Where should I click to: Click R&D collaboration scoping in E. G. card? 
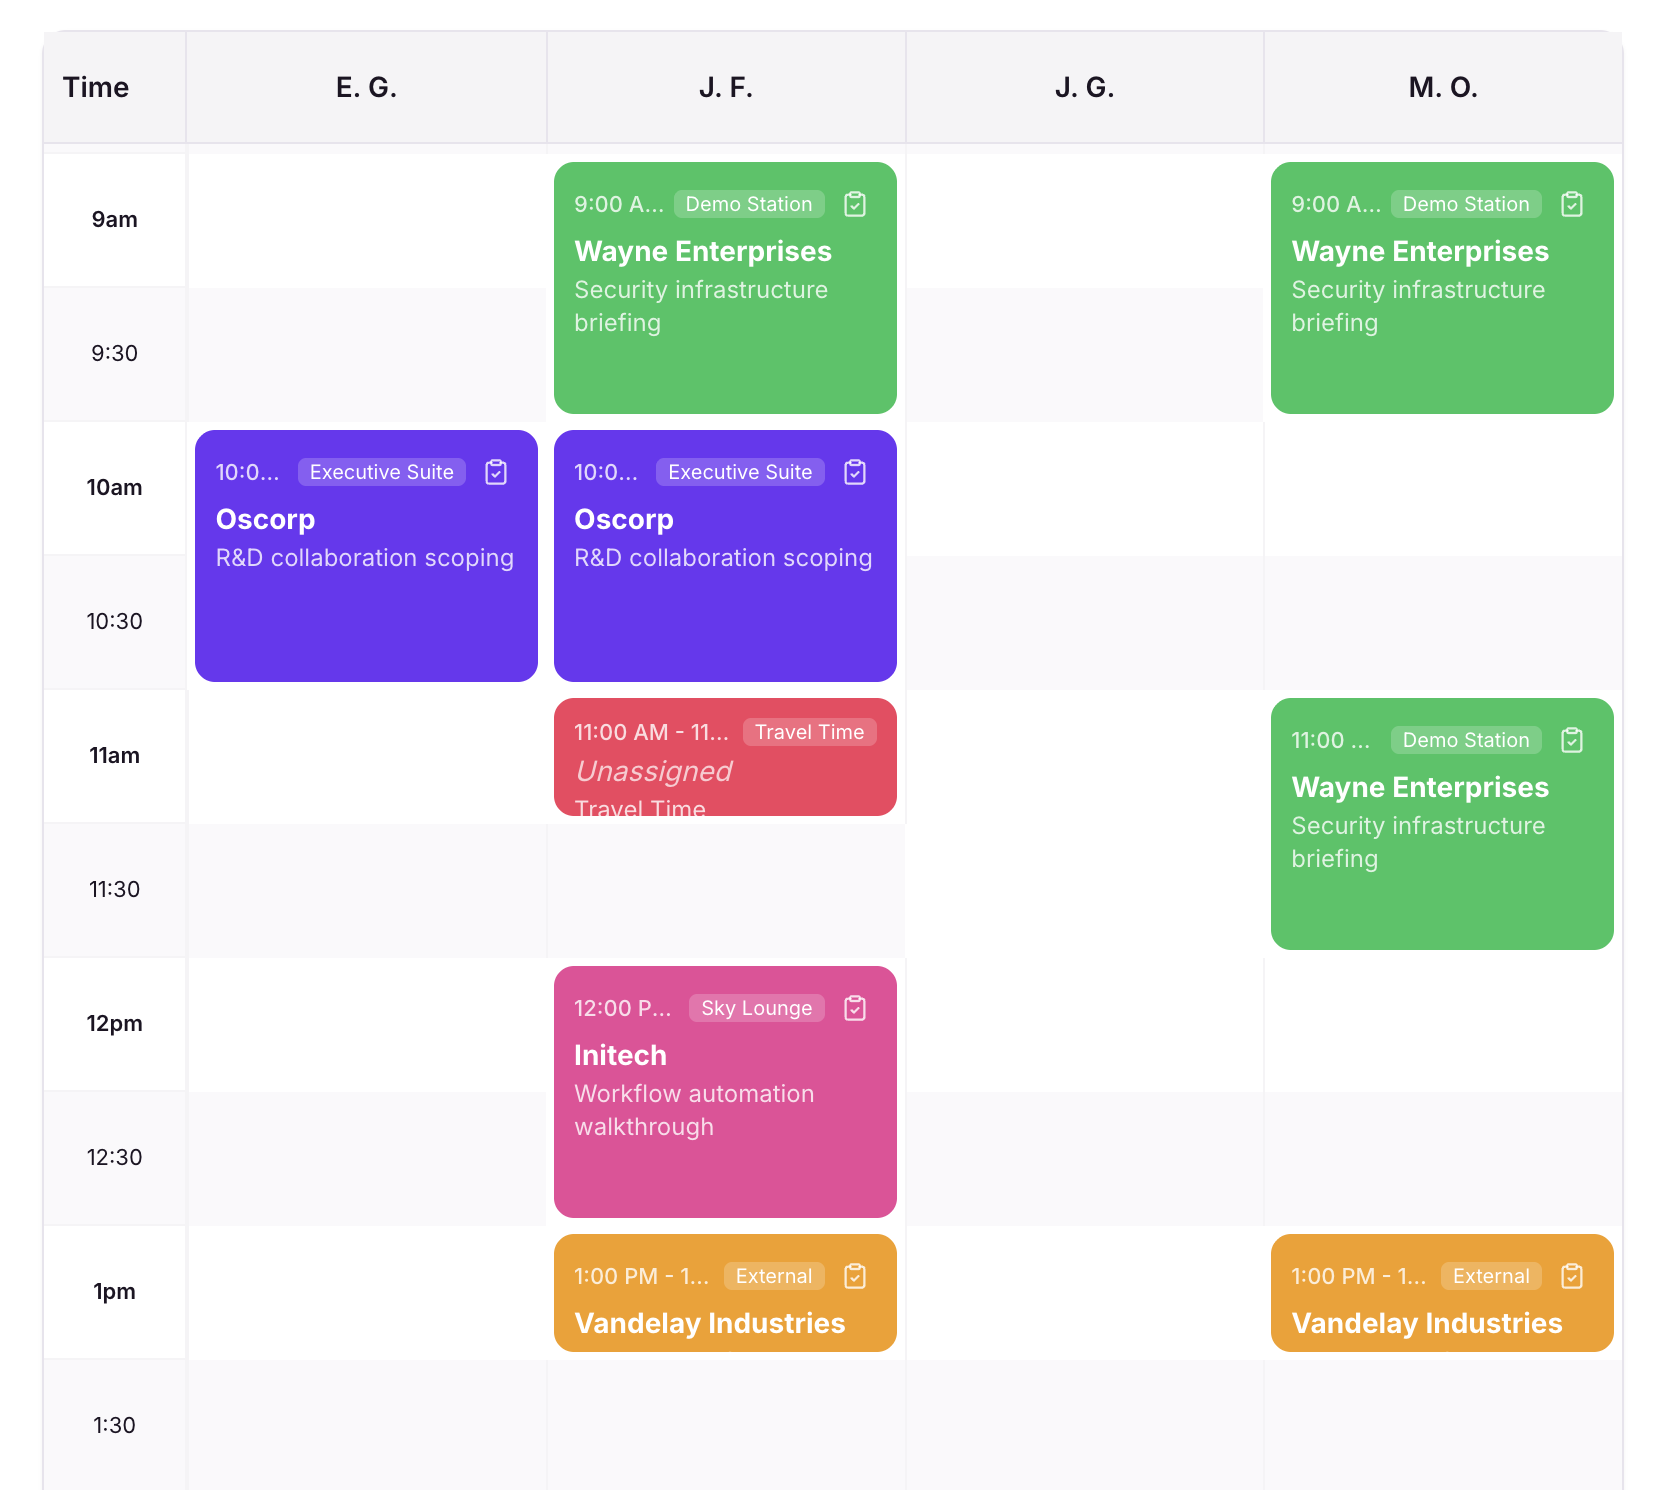tap(365, 558)
